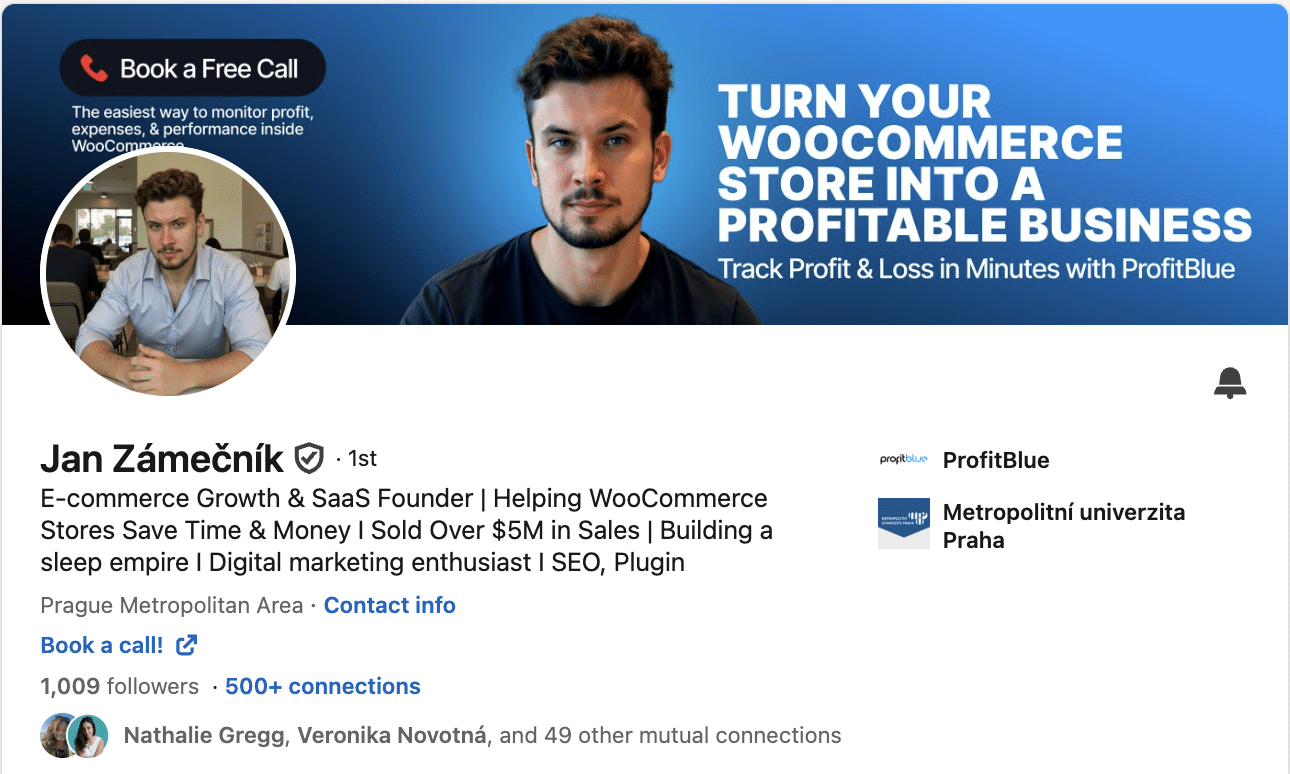Click the ProfitBlue company name
The height and width of the screenshot is (774, 1290).
point(996,460)
